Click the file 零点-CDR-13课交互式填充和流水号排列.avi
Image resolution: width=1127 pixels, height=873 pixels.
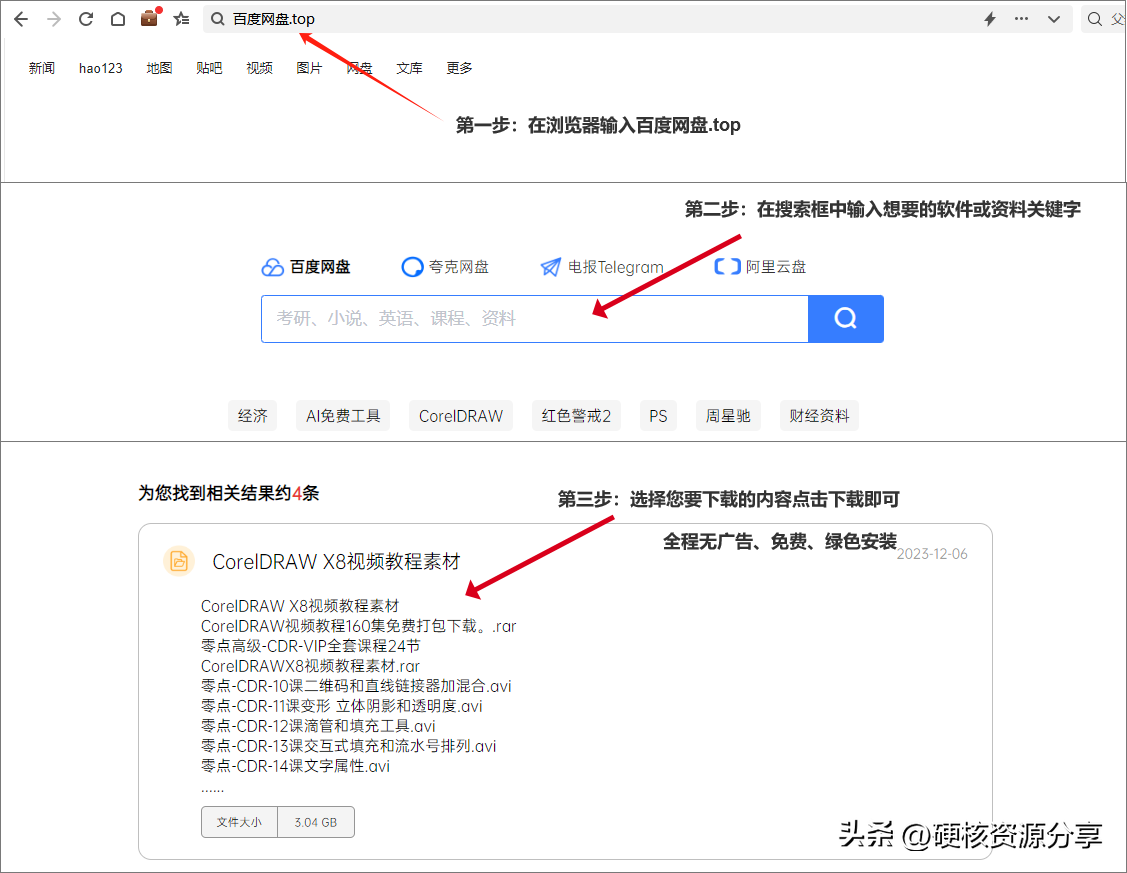(349, 747)
